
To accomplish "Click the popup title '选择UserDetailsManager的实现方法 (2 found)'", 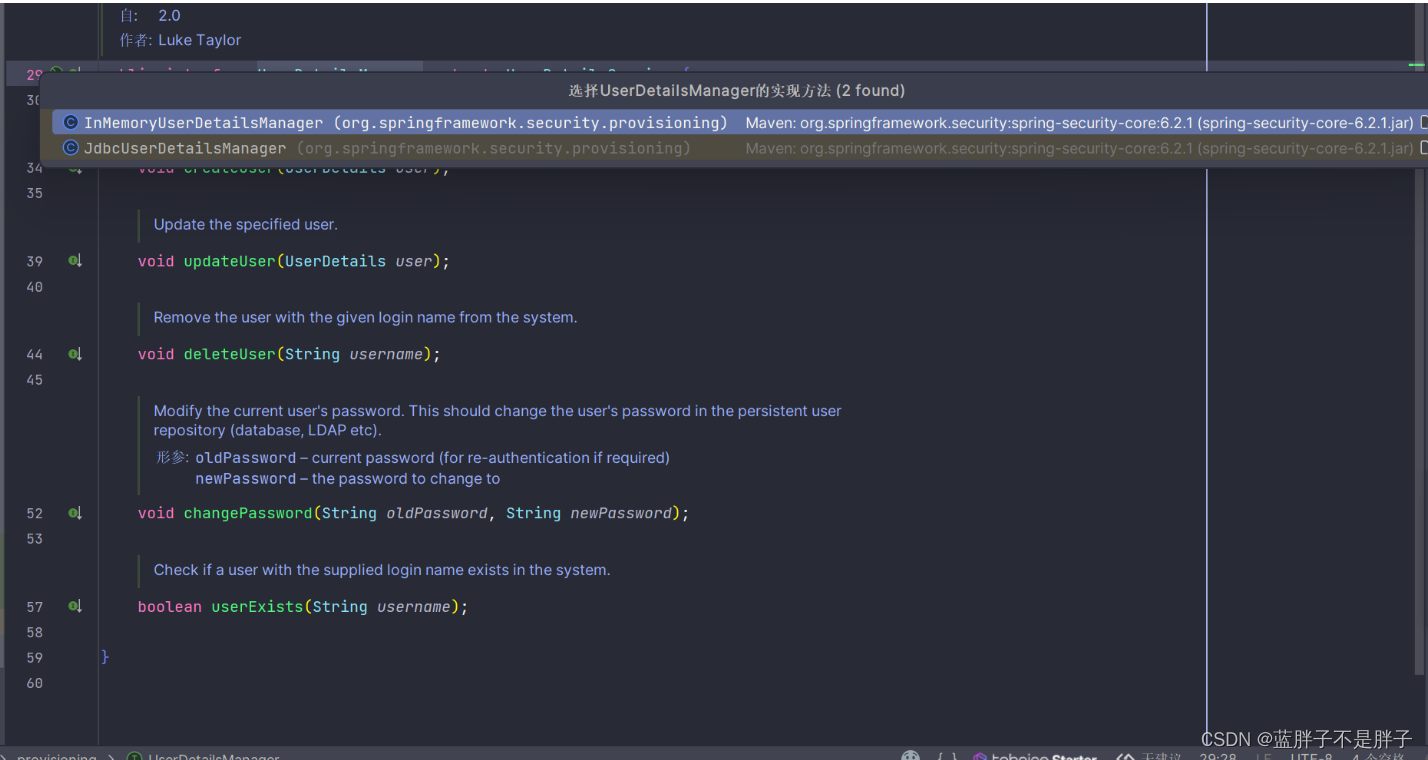I will (737, 91).
